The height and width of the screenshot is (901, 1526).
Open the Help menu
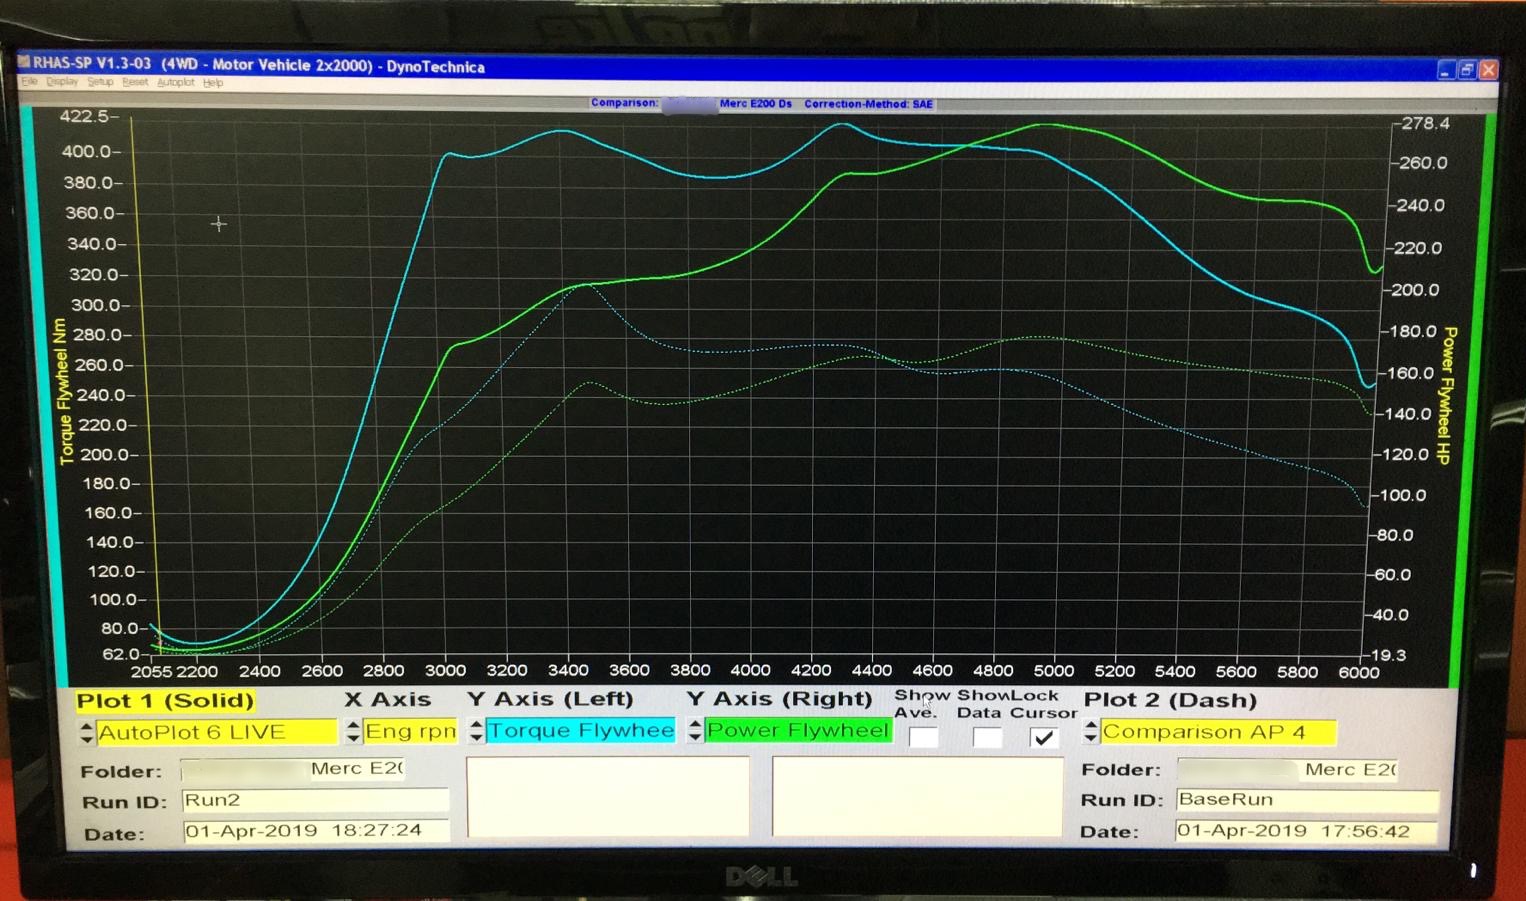pyautogui.click(x=213, y=83)
